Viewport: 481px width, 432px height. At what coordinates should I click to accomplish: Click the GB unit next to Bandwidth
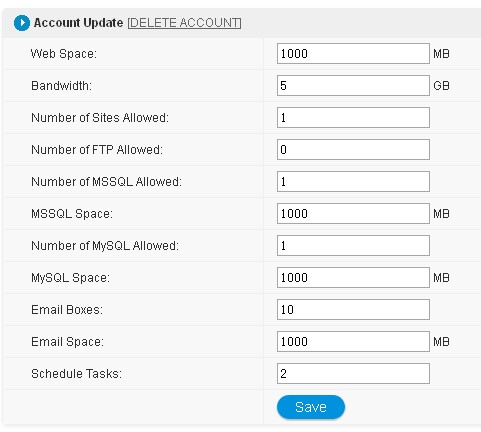tap(441, 86)
